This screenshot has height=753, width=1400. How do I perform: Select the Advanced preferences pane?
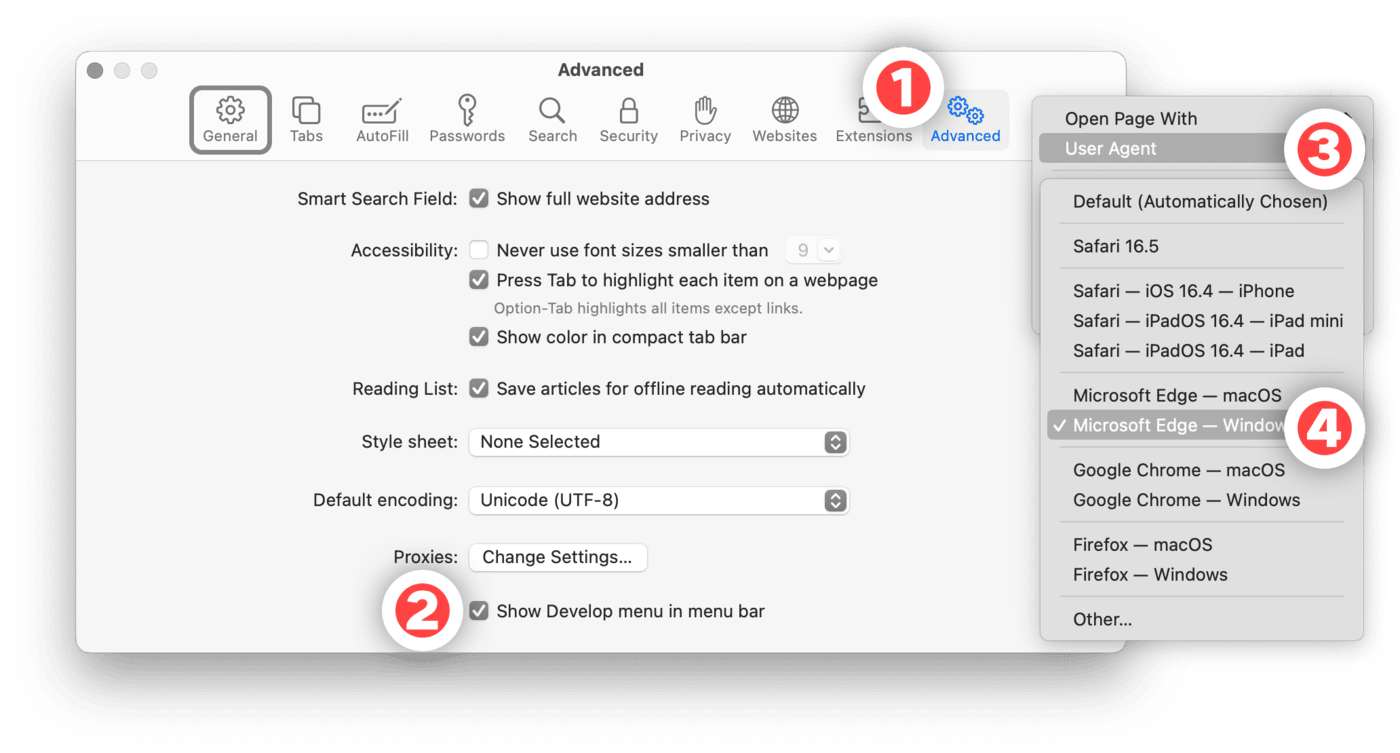click(965, 120)
